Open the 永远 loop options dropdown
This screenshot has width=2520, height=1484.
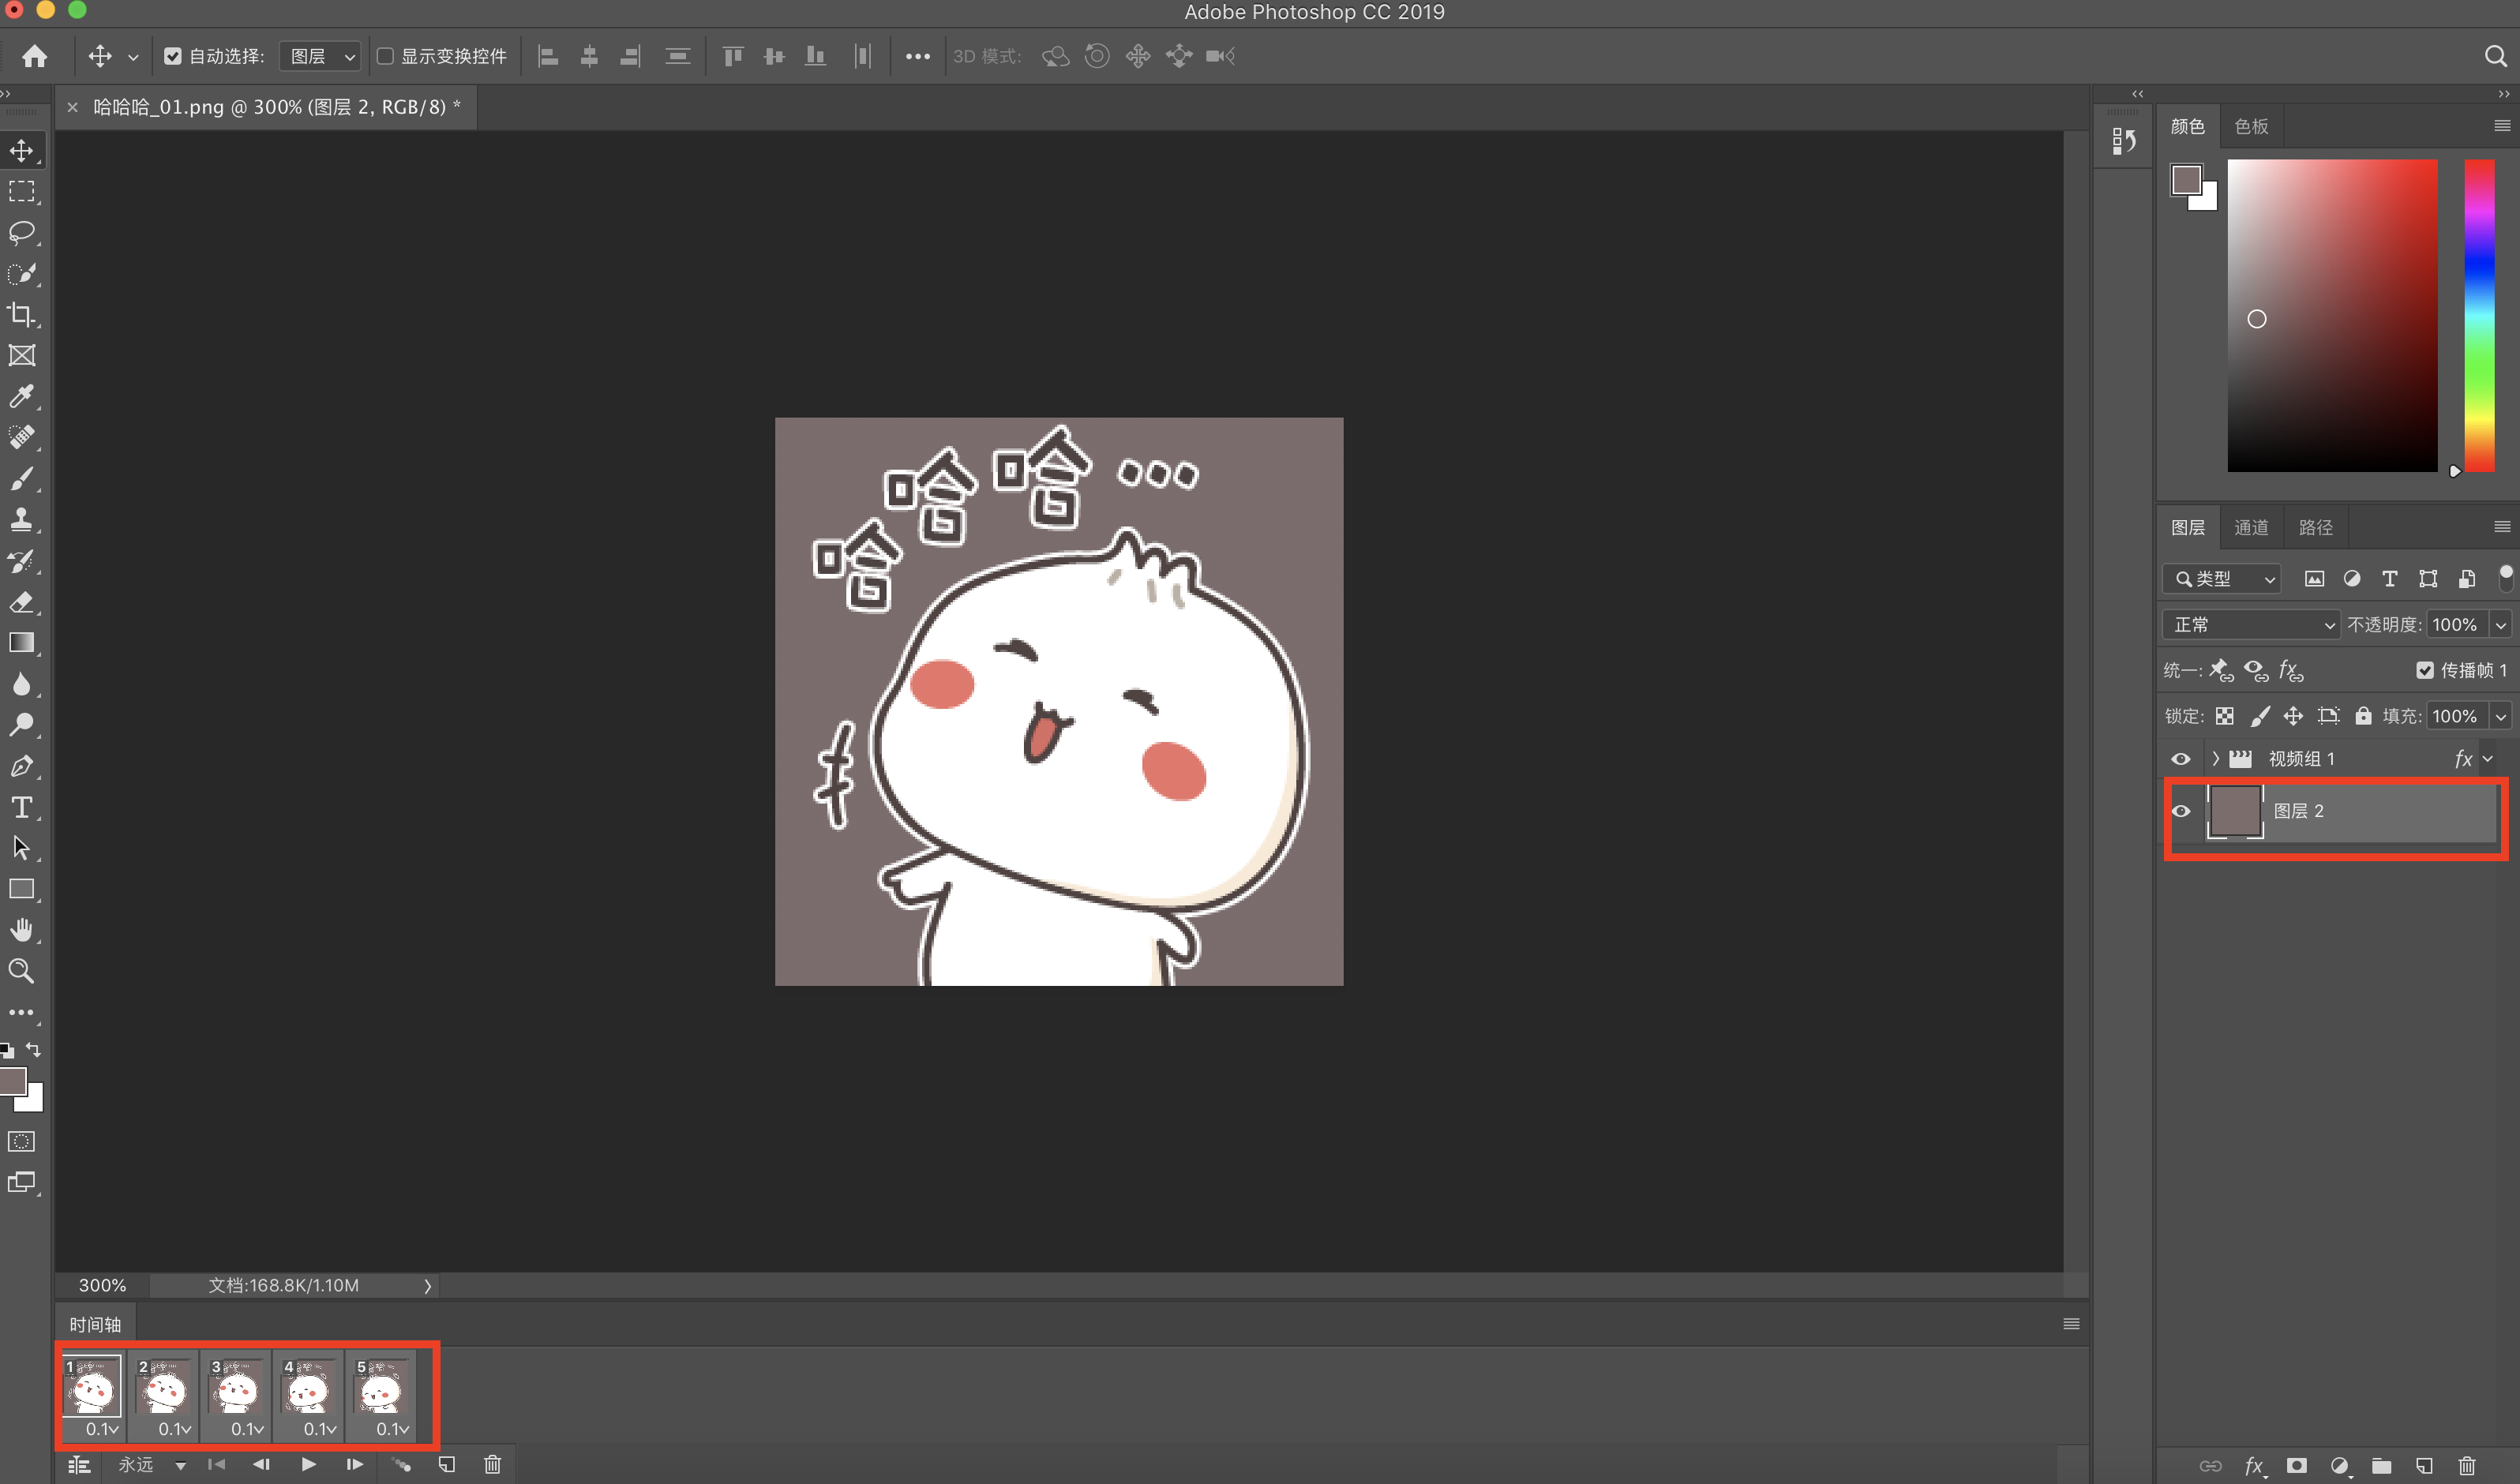tap(180, 1465)
